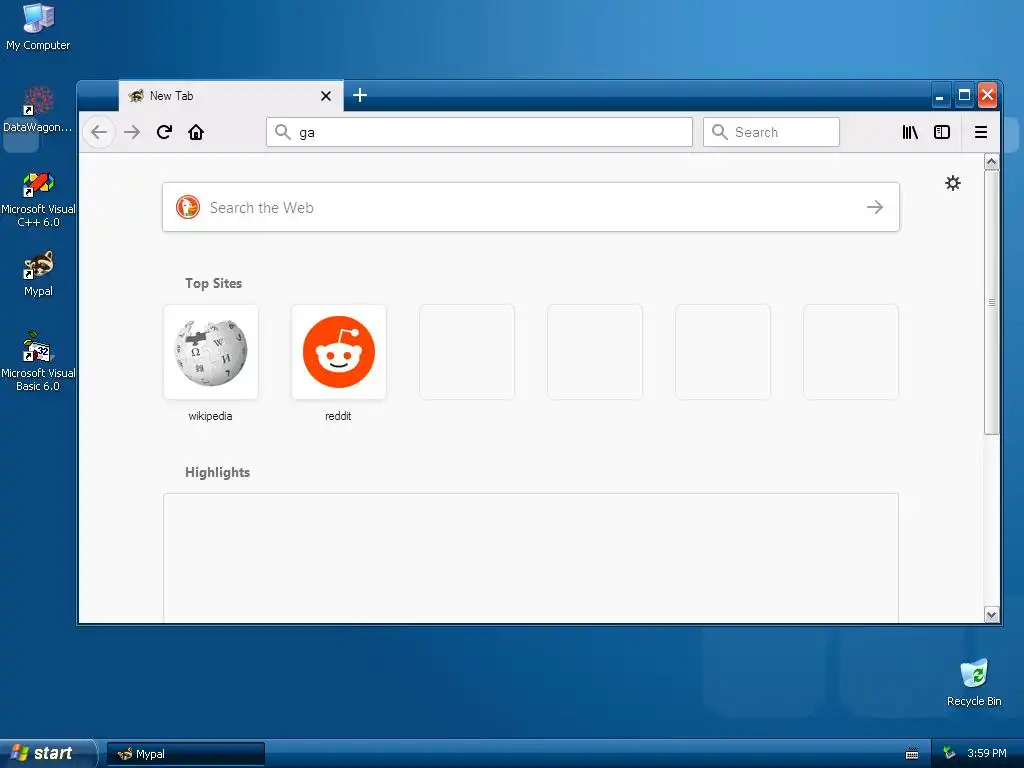1024x768 pixels.
Task: Maximize the Mypal browser window
Action: pos(964,95)
